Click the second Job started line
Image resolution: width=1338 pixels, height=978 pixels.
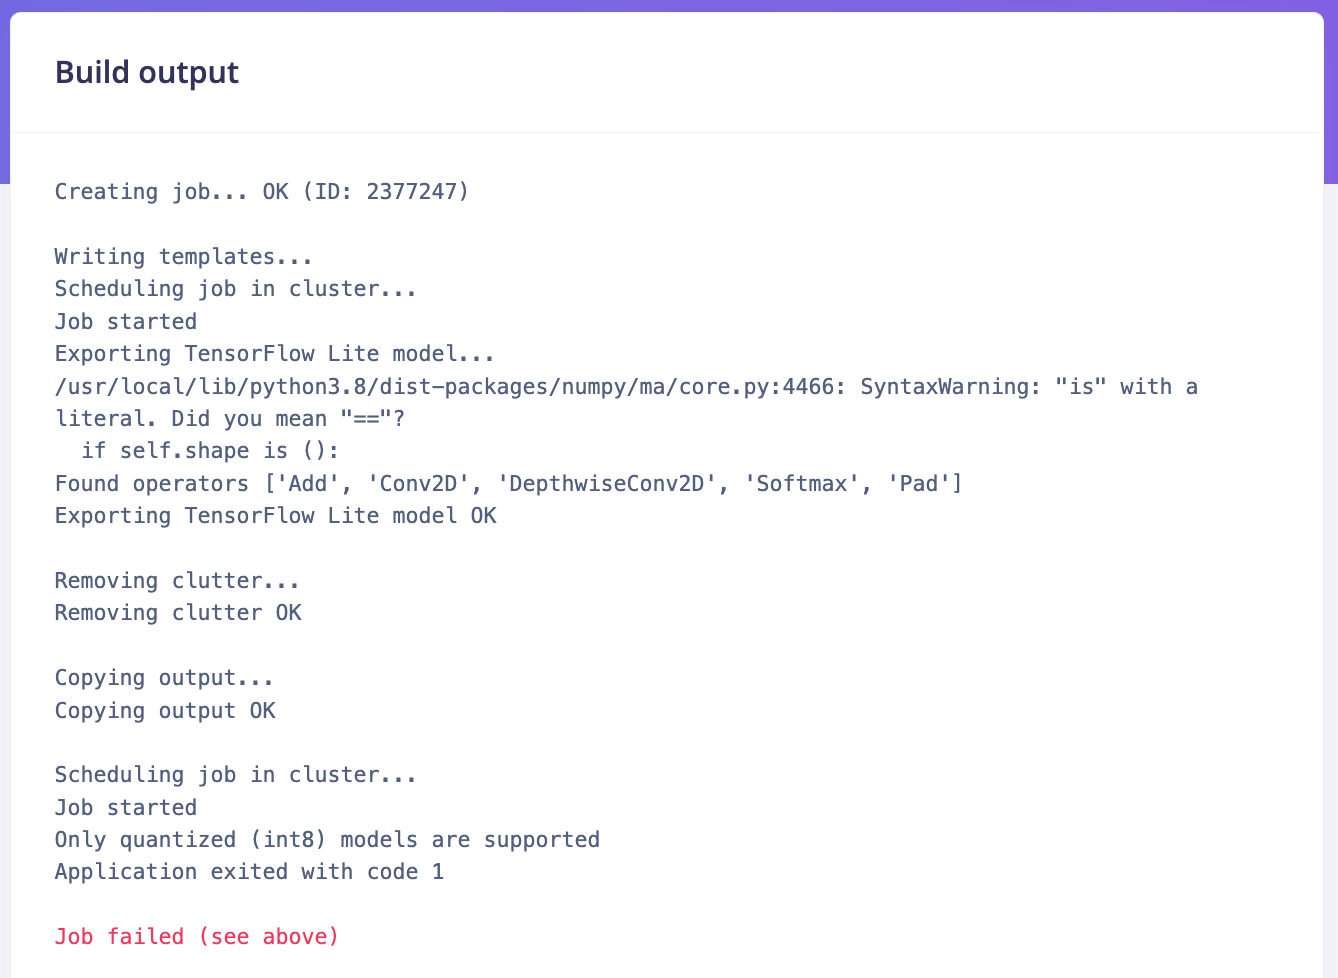point(126,808)
